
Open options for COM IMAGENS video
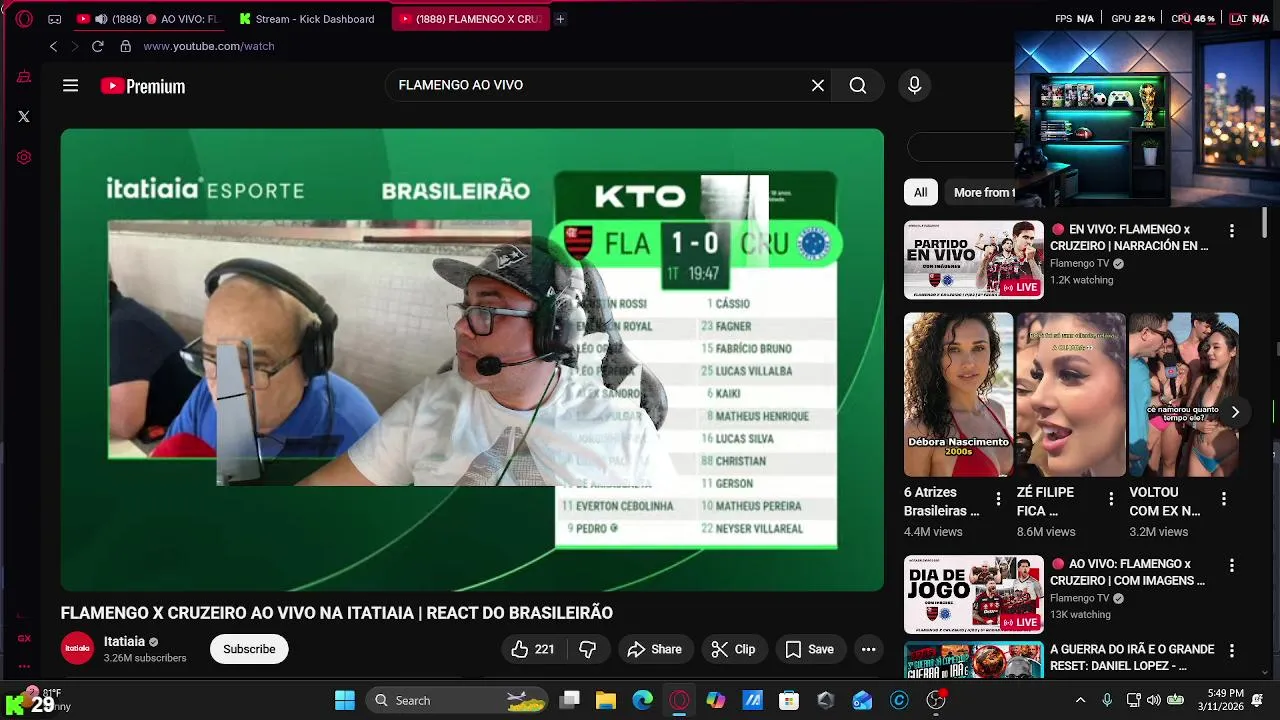tap(1232, 566)
